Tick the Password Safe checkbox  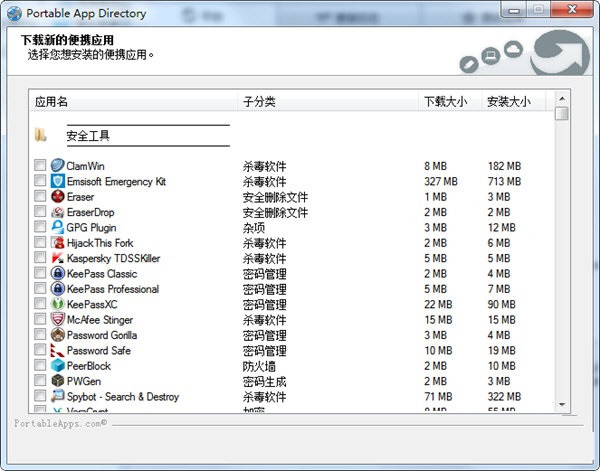(40, 351)
